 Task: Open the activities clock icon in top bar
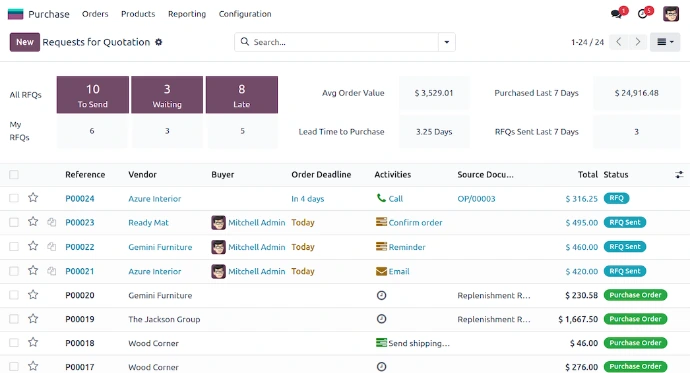point(642,14)
